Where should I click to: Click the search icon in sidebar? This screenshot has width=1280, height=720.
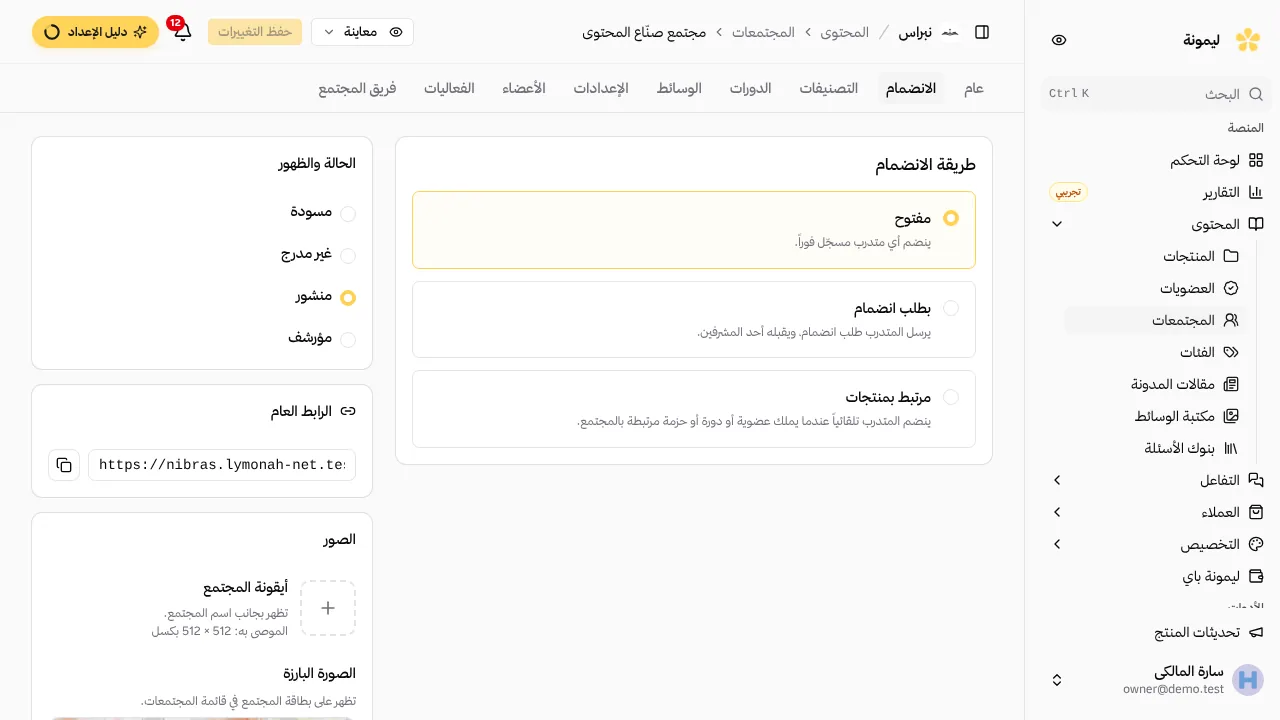pos(1257,94)
